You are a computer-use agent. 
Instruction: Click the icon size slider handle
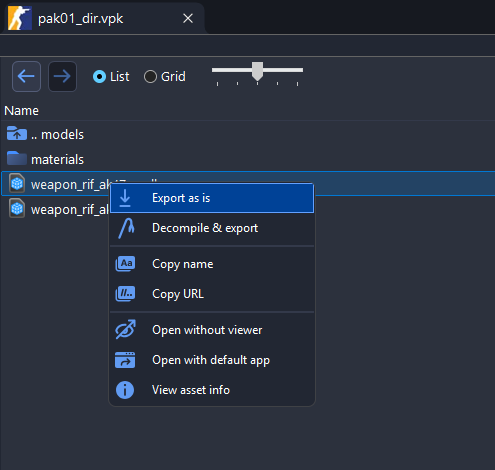[x=257, y=71]
